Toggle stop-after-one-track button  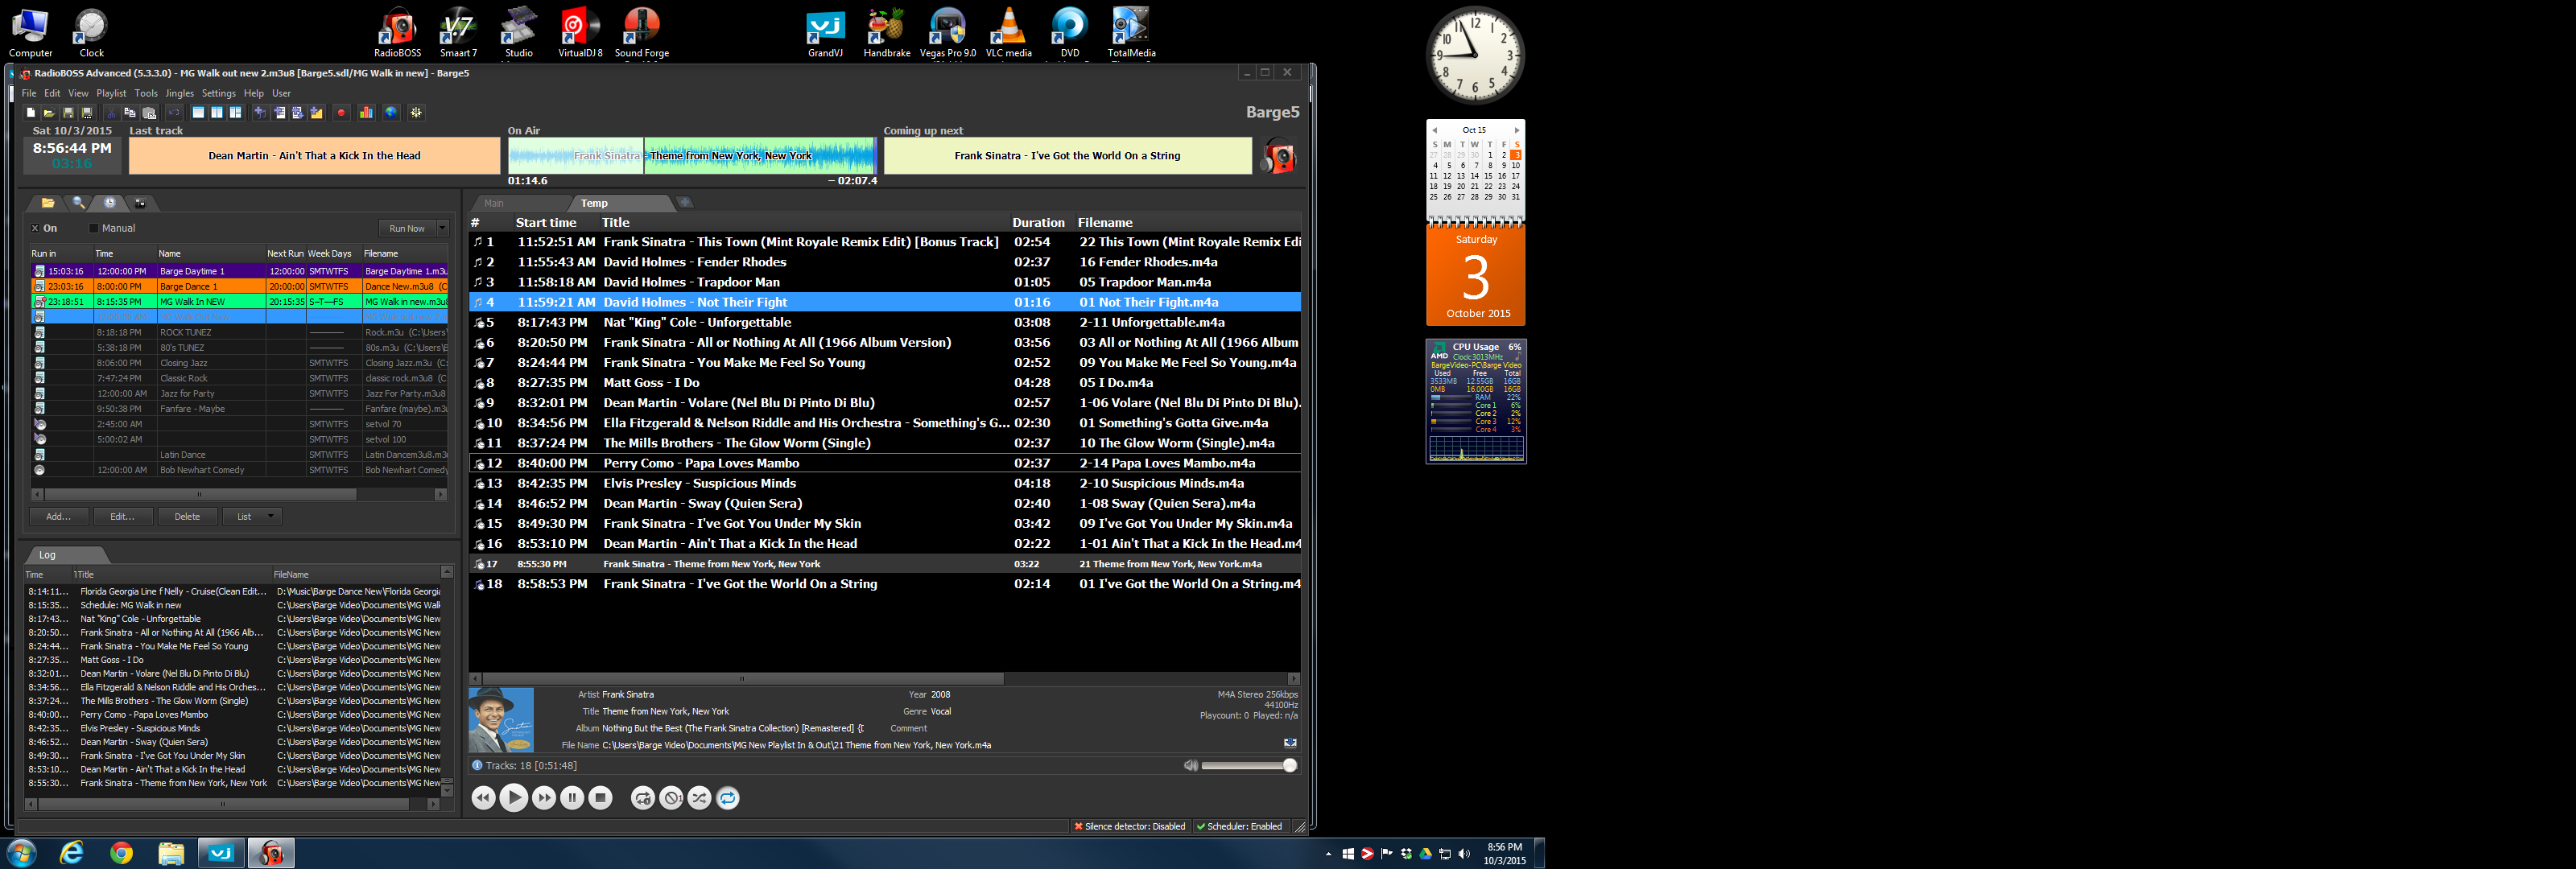(x=671, y=798)
